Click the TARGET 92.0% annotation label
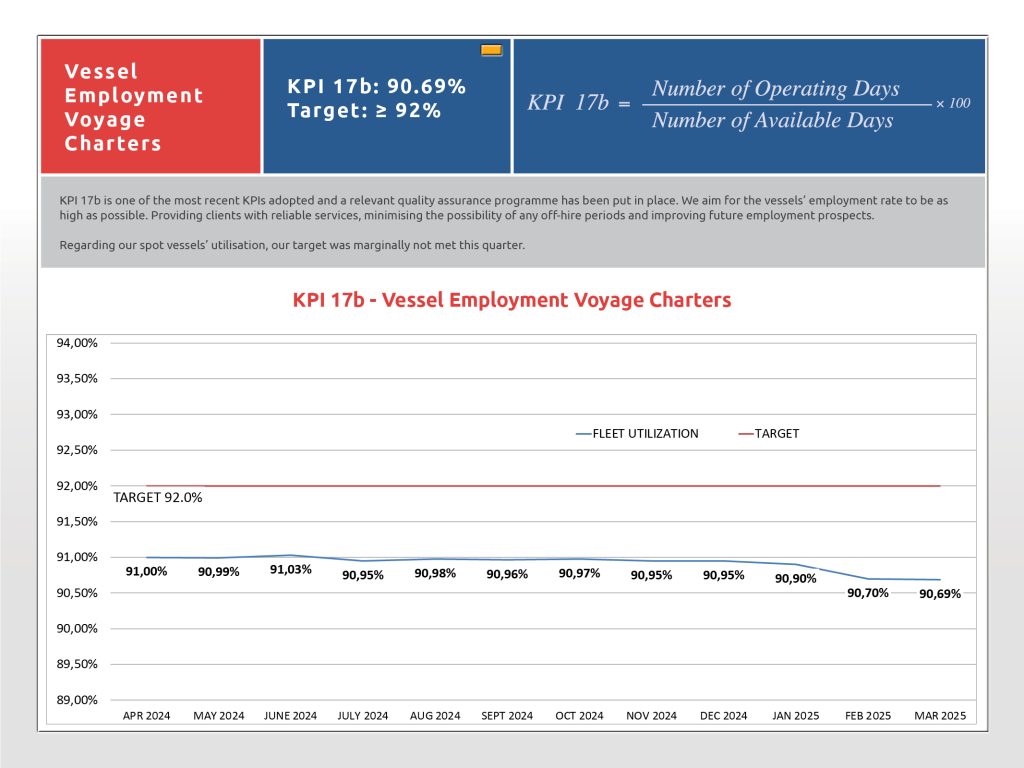This screenshot has height=768, width=1024. pos(157,498)
